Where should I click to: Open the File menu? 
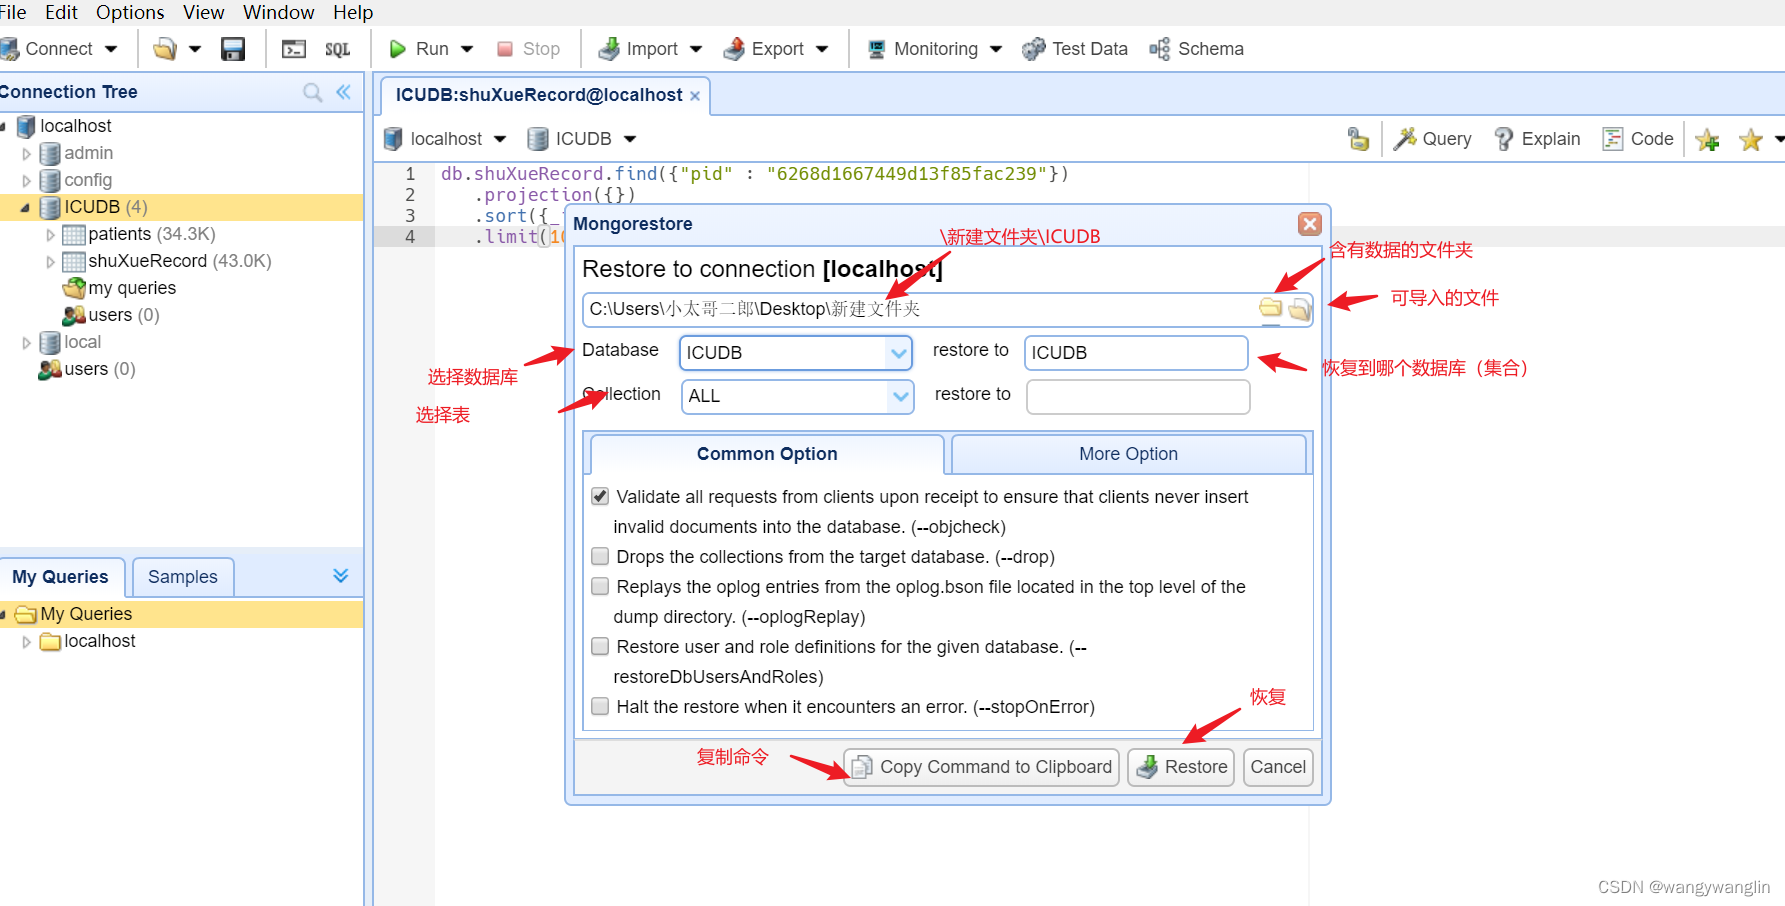(x=13, y=12)
